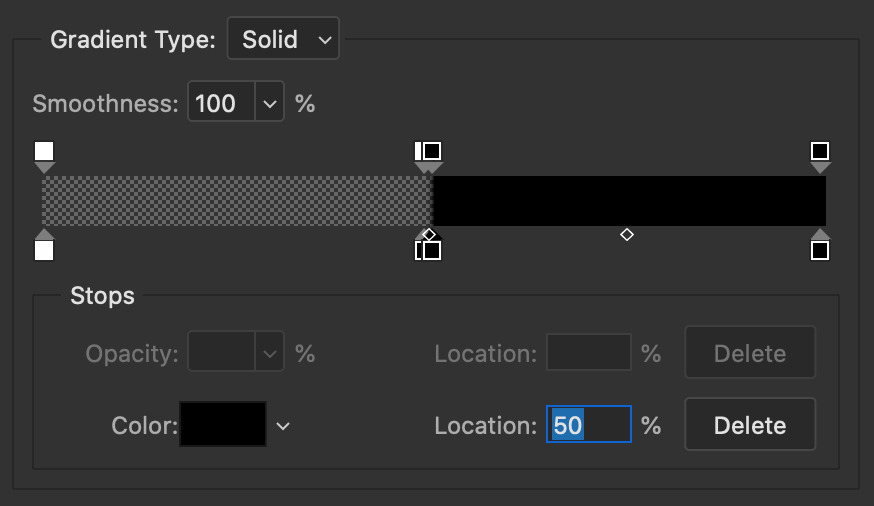The height and width of the screenshot is (506, 874).
Task: Click the dimmed Delete button for opacity stop
Action: coord(749,353)
